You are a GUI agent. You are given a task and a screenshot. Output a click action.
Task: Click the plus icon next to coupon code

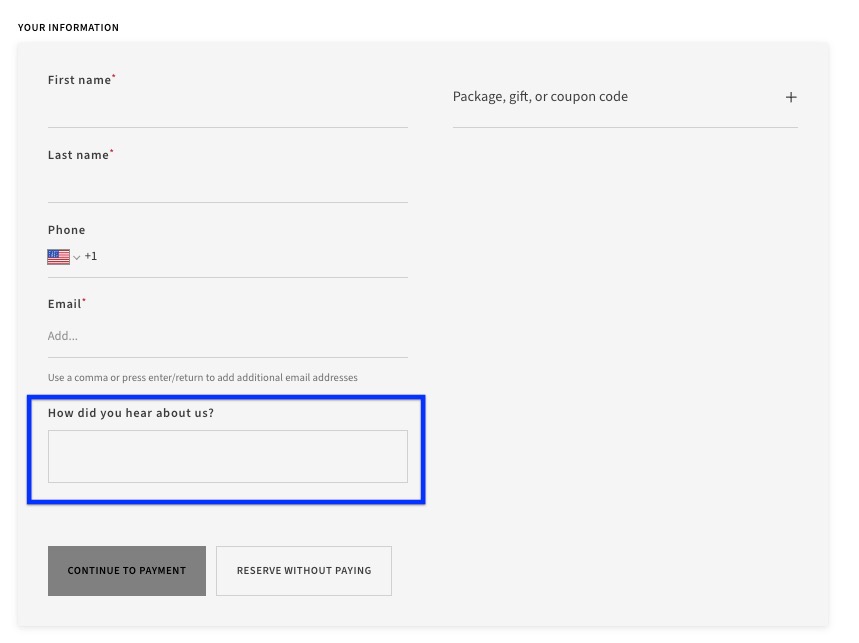[791, 97]
